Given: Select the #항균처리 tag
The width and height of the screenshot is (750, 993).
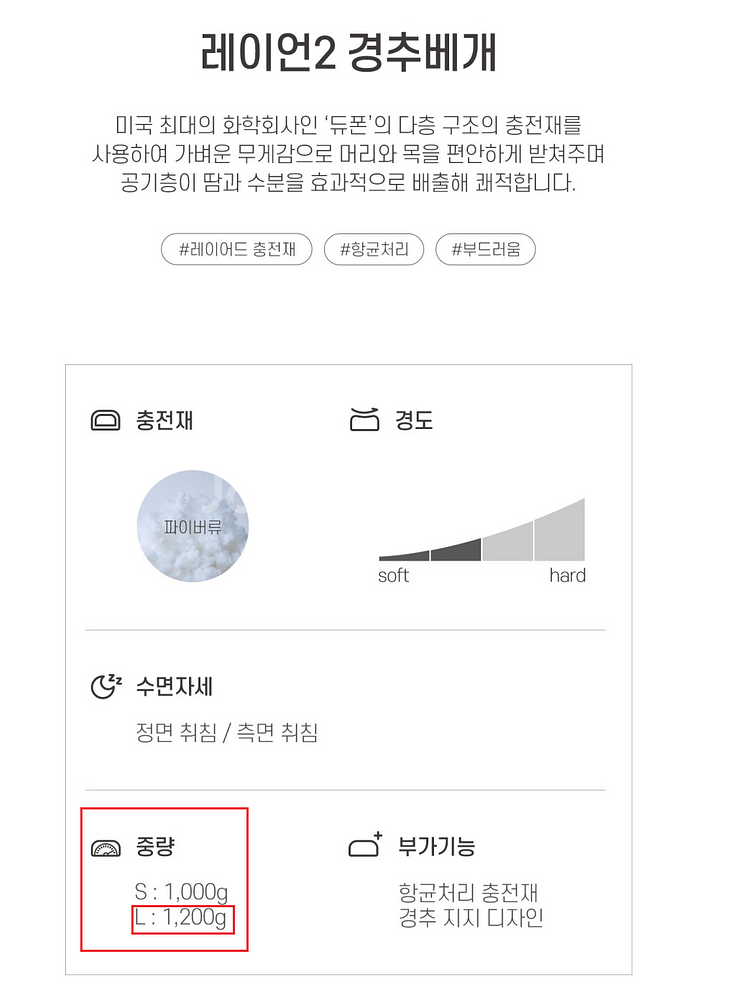Looking at the screenshot, I should pyautogui.click(x=374, y=249).
